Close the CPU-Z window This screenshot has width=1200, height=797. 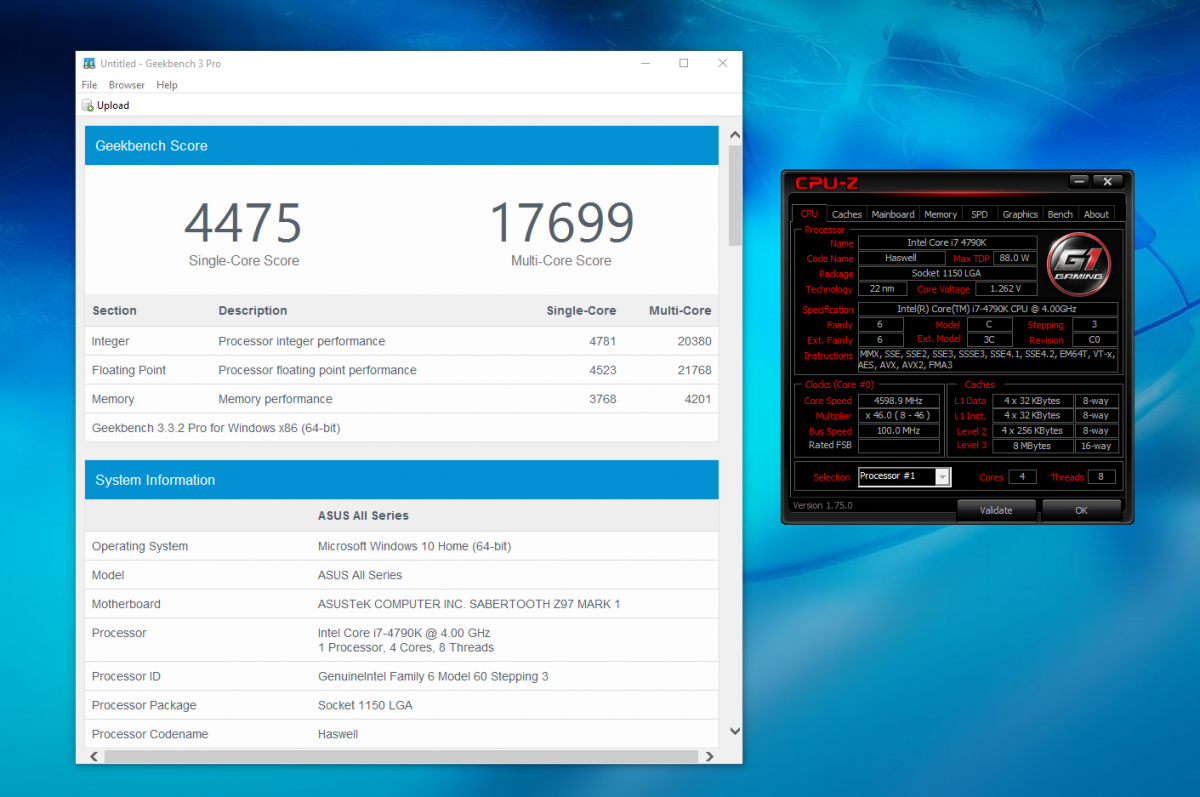pos(1108,181)
